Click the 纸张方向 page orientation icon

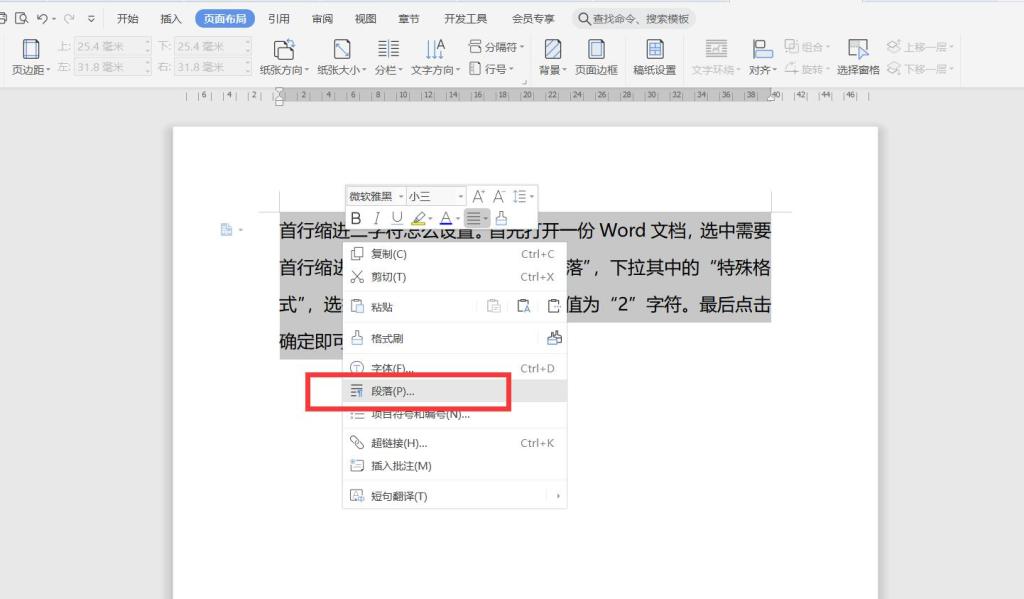285,57
